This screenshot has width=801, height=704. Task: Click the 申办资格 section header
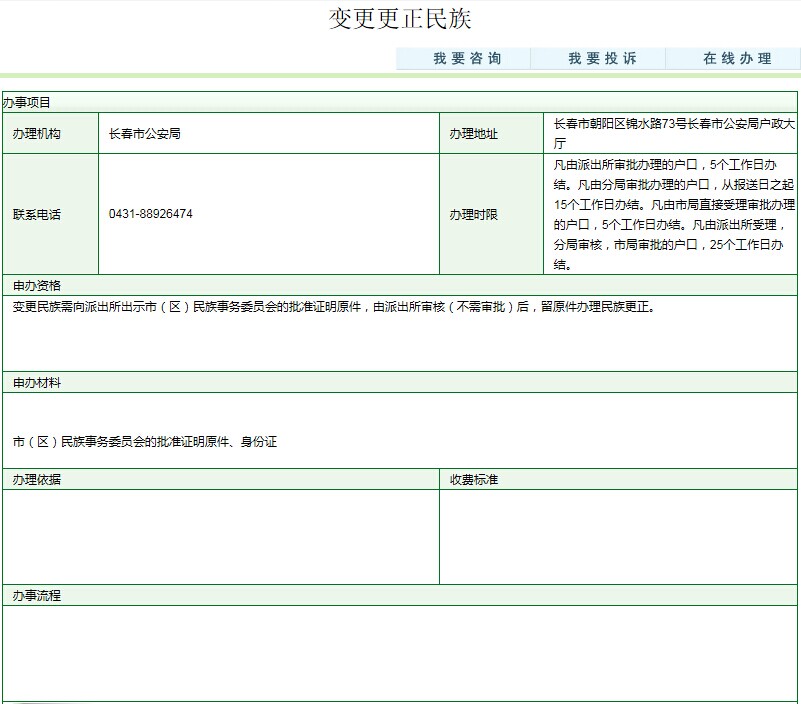(x=399, y=285)
